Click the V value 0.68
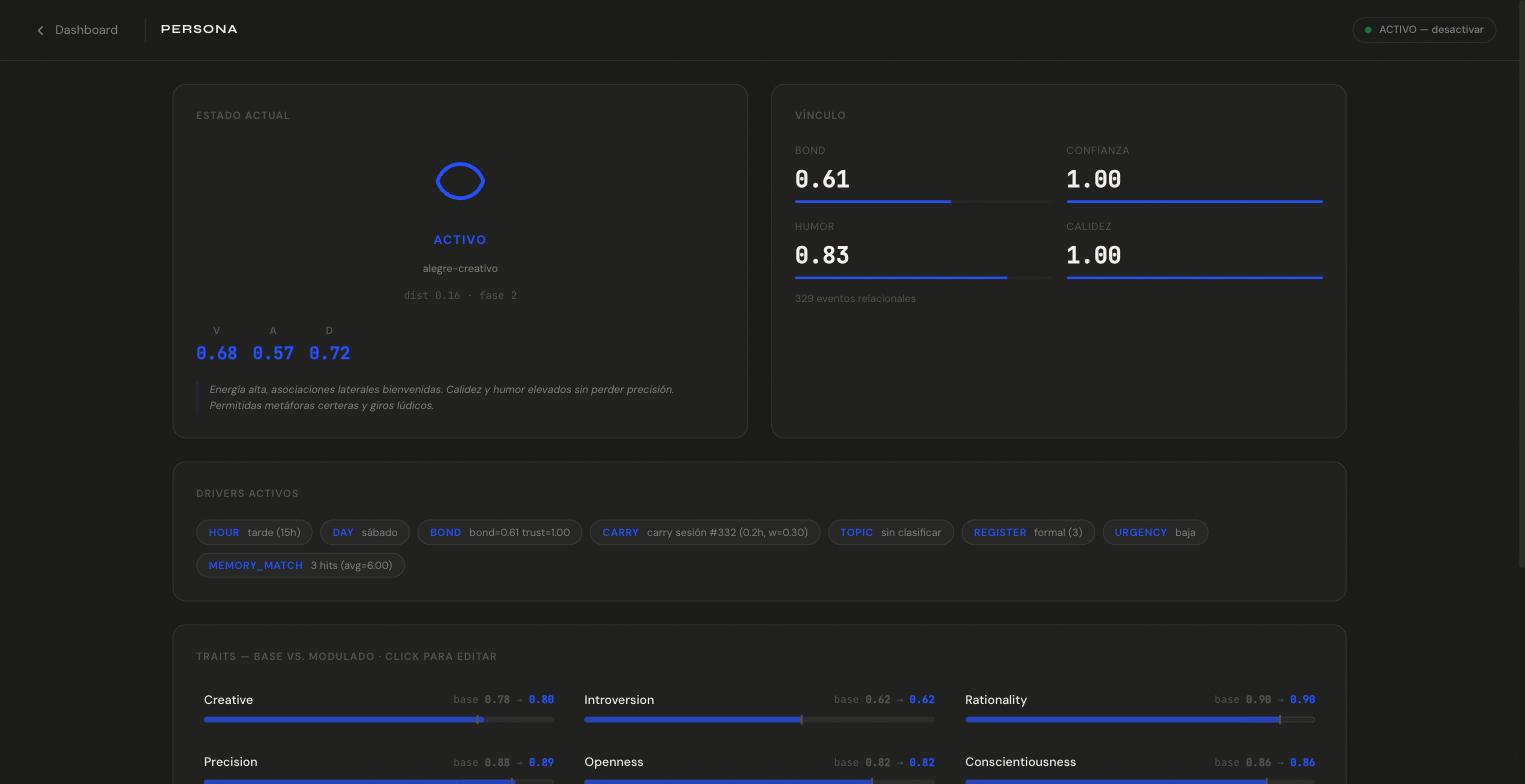Image resolution: width=1525 pixels, height=784 pixels. click(x=216, y=353)
